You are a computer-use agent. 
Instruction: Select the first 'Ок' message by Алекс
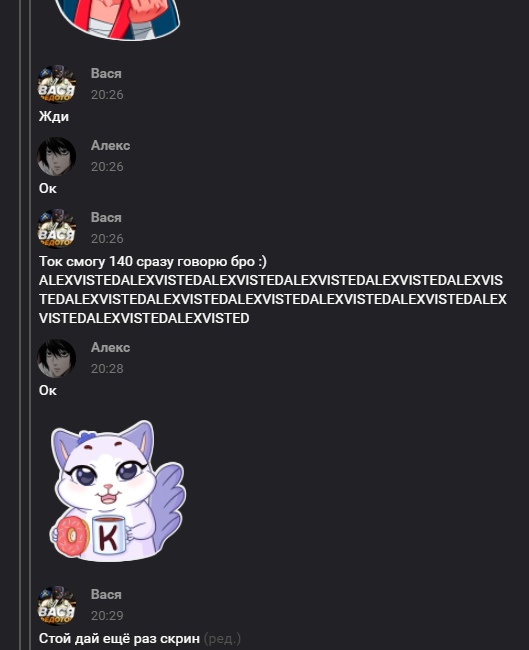coord(48,189)
